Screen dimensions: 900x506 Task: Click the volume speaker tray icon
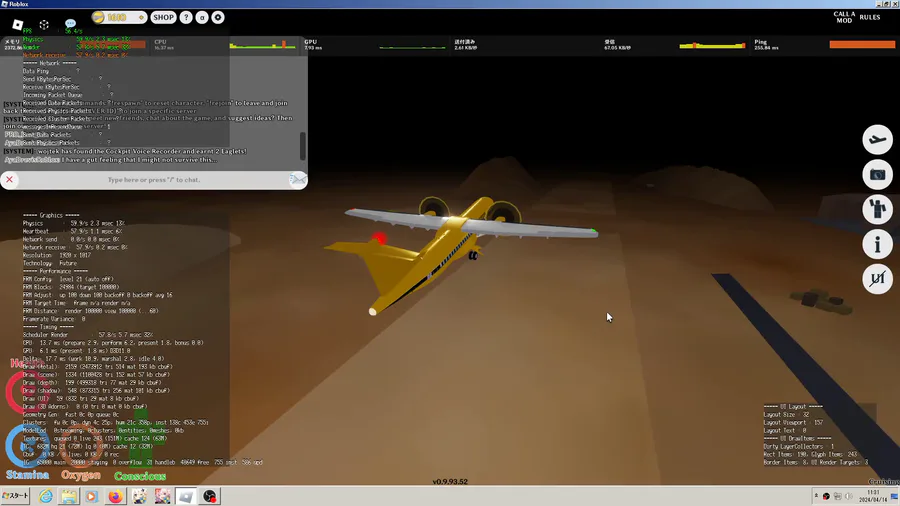pyautogui.click(x=848, y=496)
